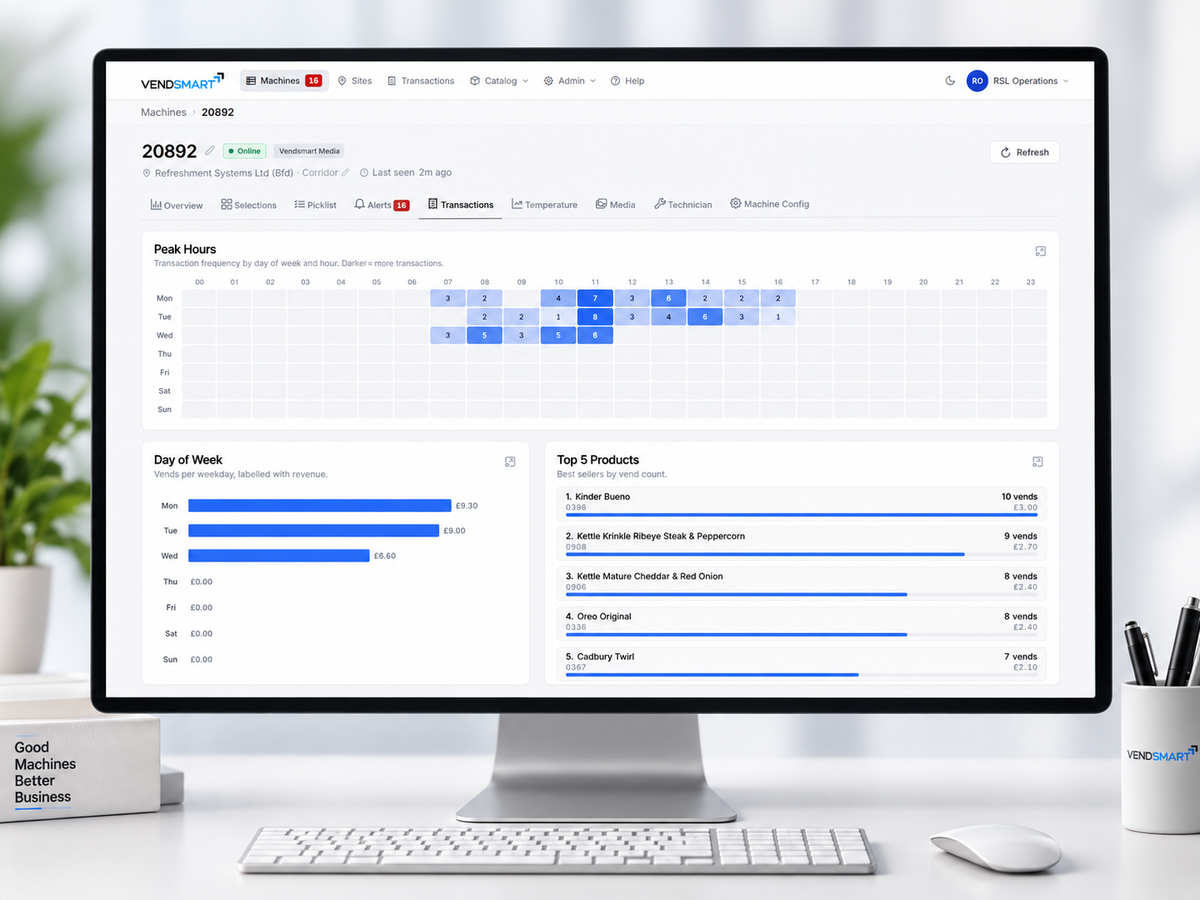
Task: Select Kettle Mature Cheddar & Red Onion row
Action: tap(802, 582)
